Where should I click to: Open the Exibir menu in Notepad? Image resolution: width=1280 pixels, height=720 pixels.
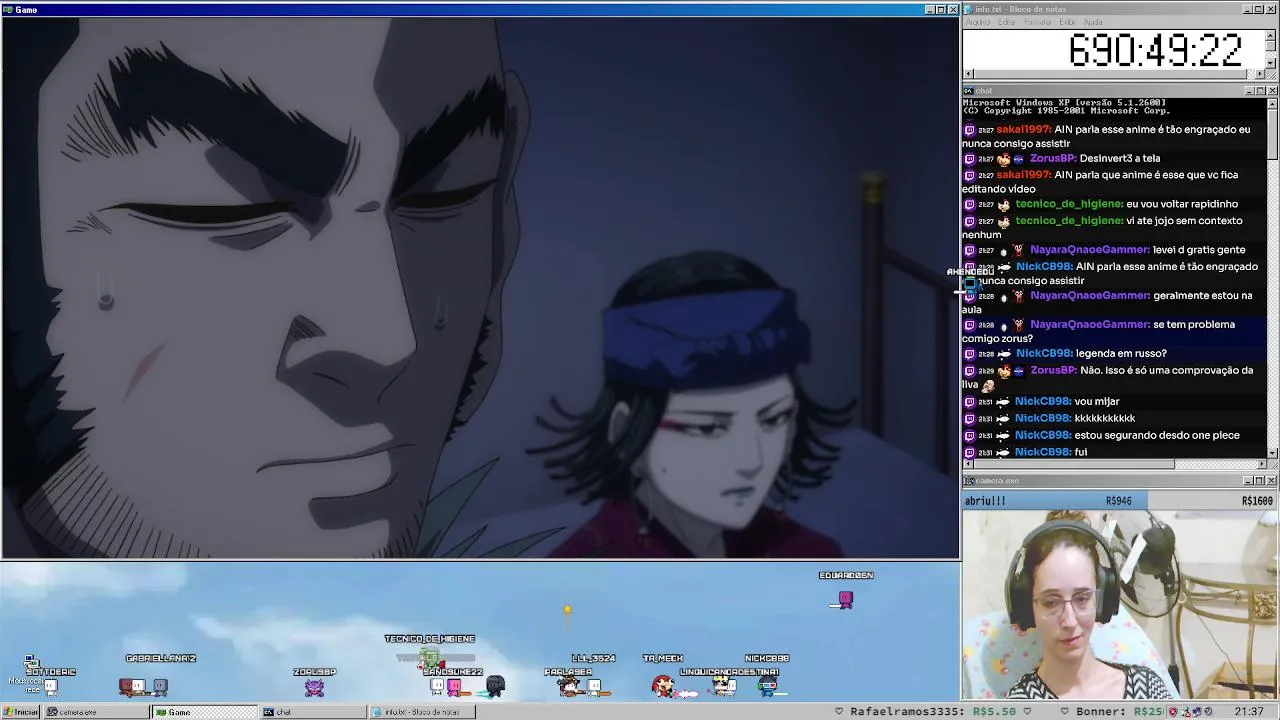pos(1068,22)
